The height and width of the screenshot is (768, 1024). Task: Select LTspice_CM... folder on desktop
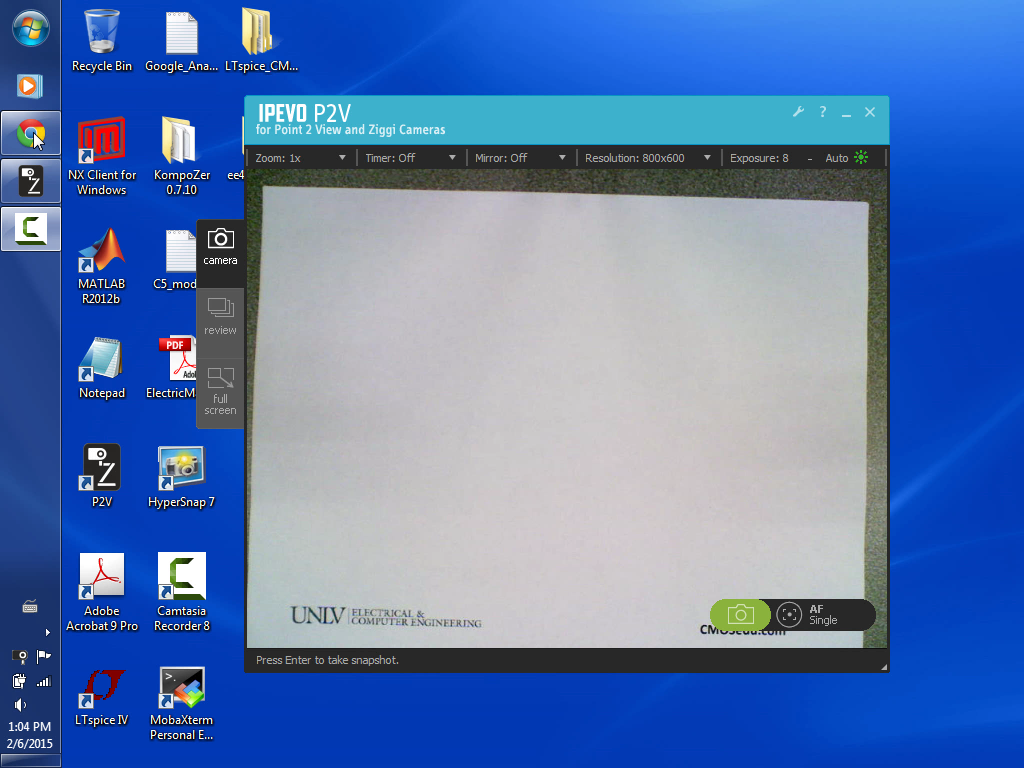[x=261, y=40]
